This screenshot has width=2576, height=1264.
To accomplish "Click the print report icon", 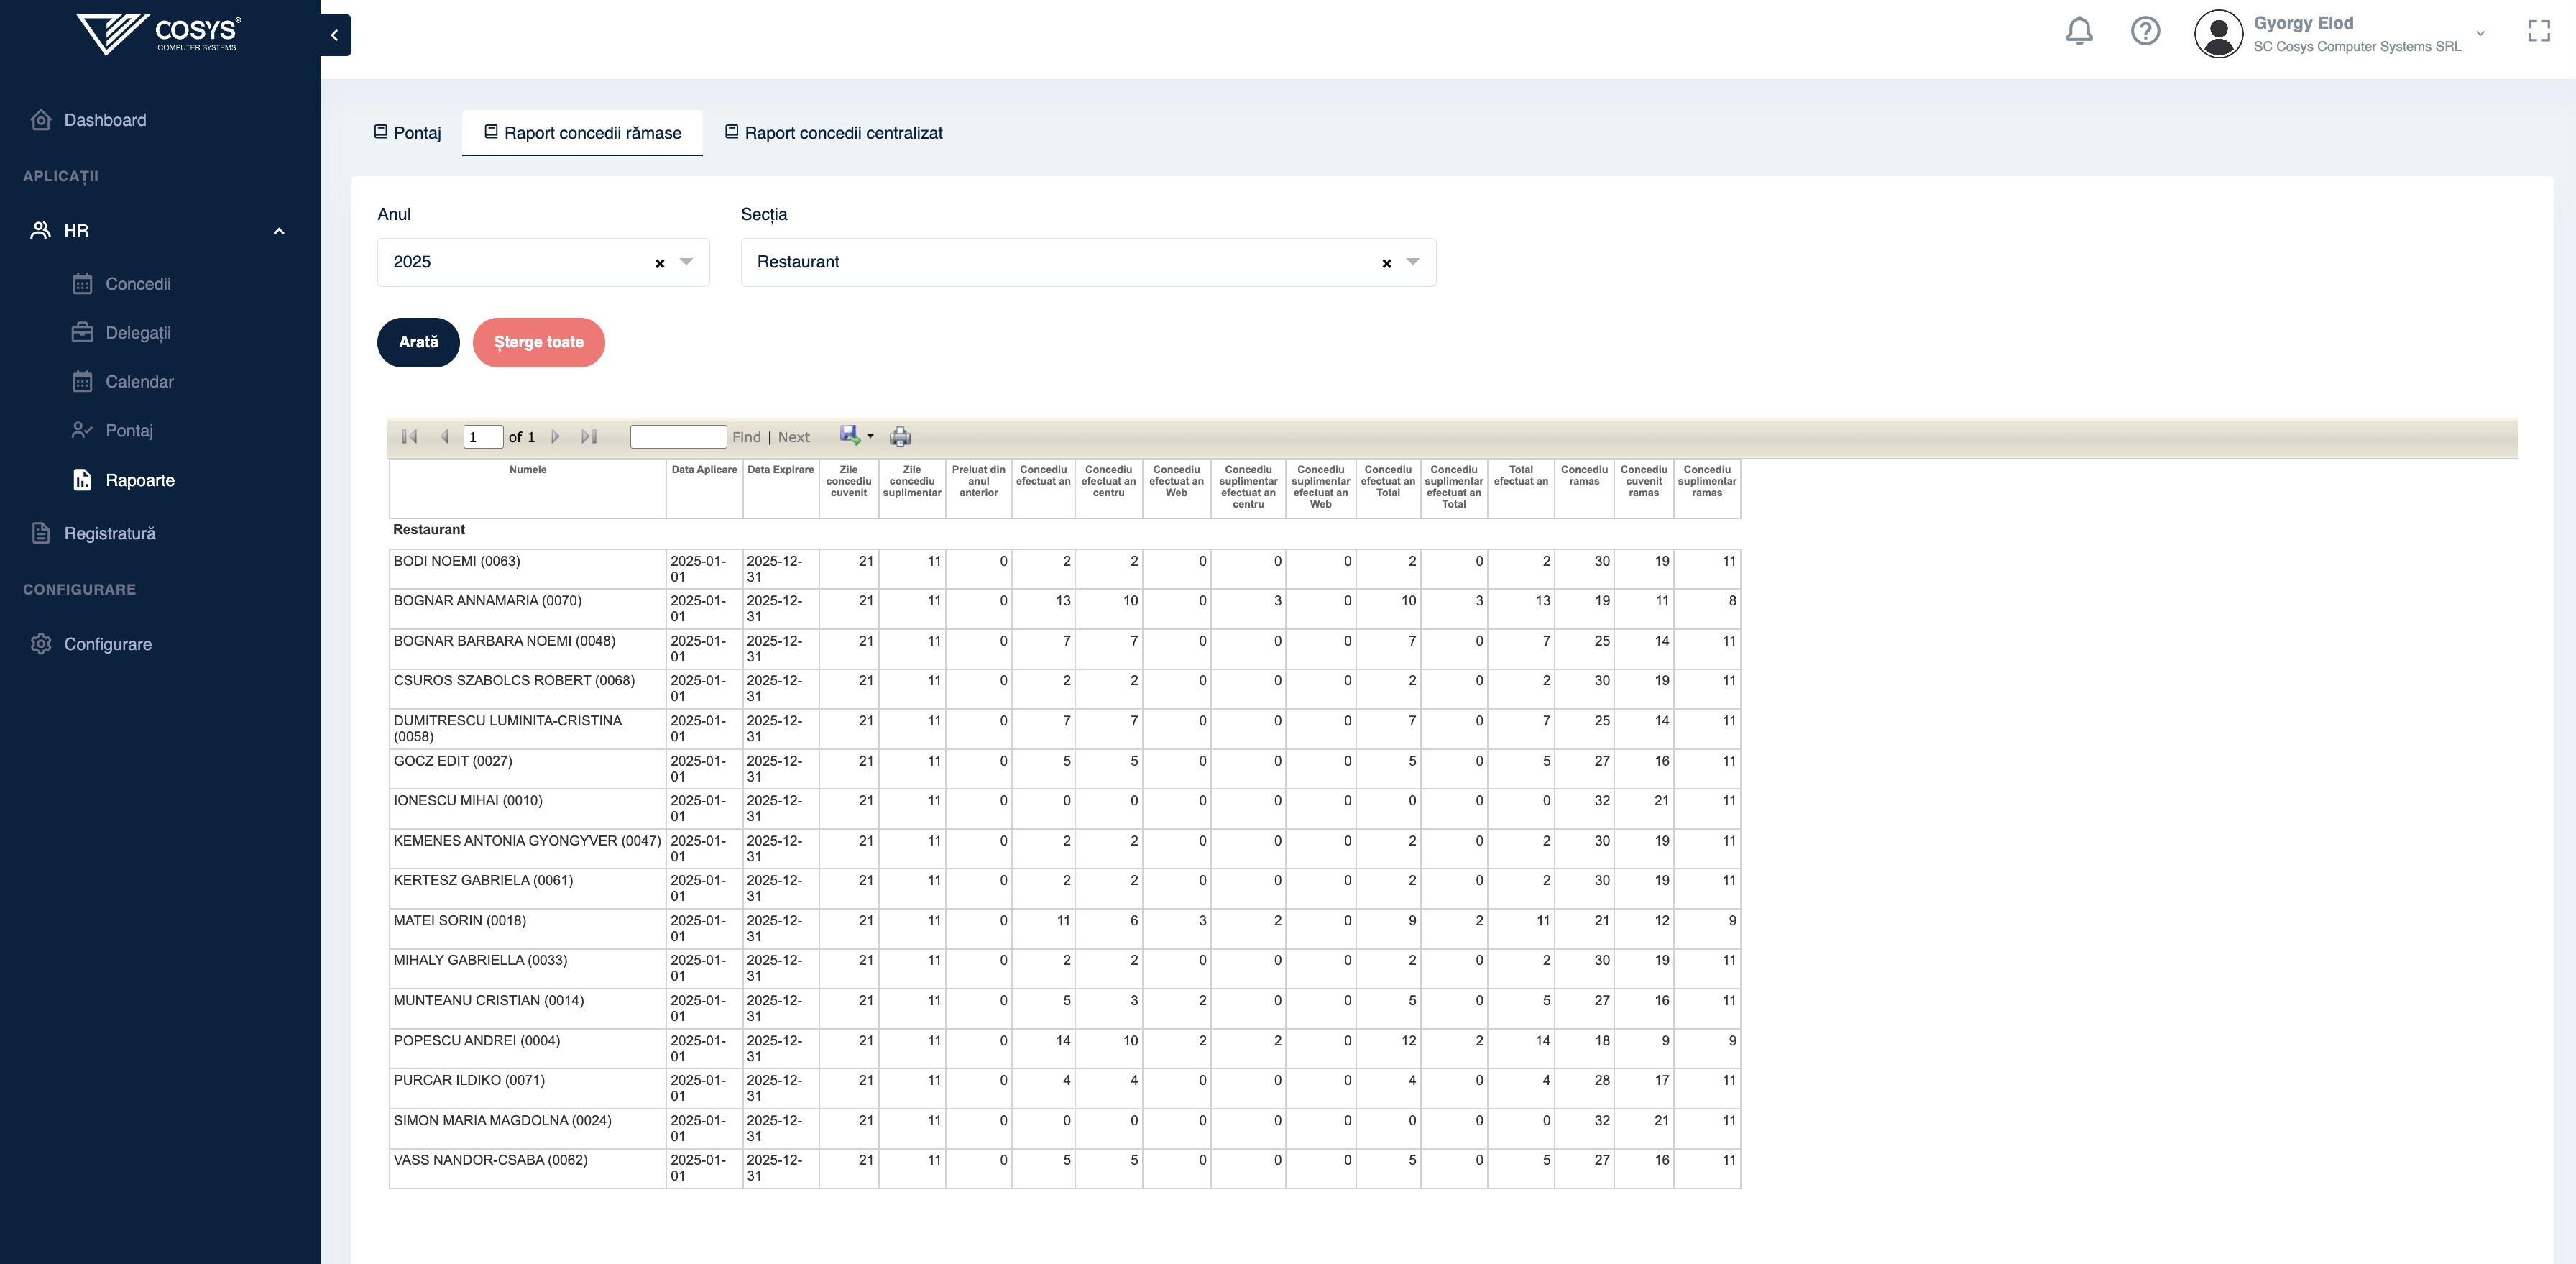I will click(900, 437).
